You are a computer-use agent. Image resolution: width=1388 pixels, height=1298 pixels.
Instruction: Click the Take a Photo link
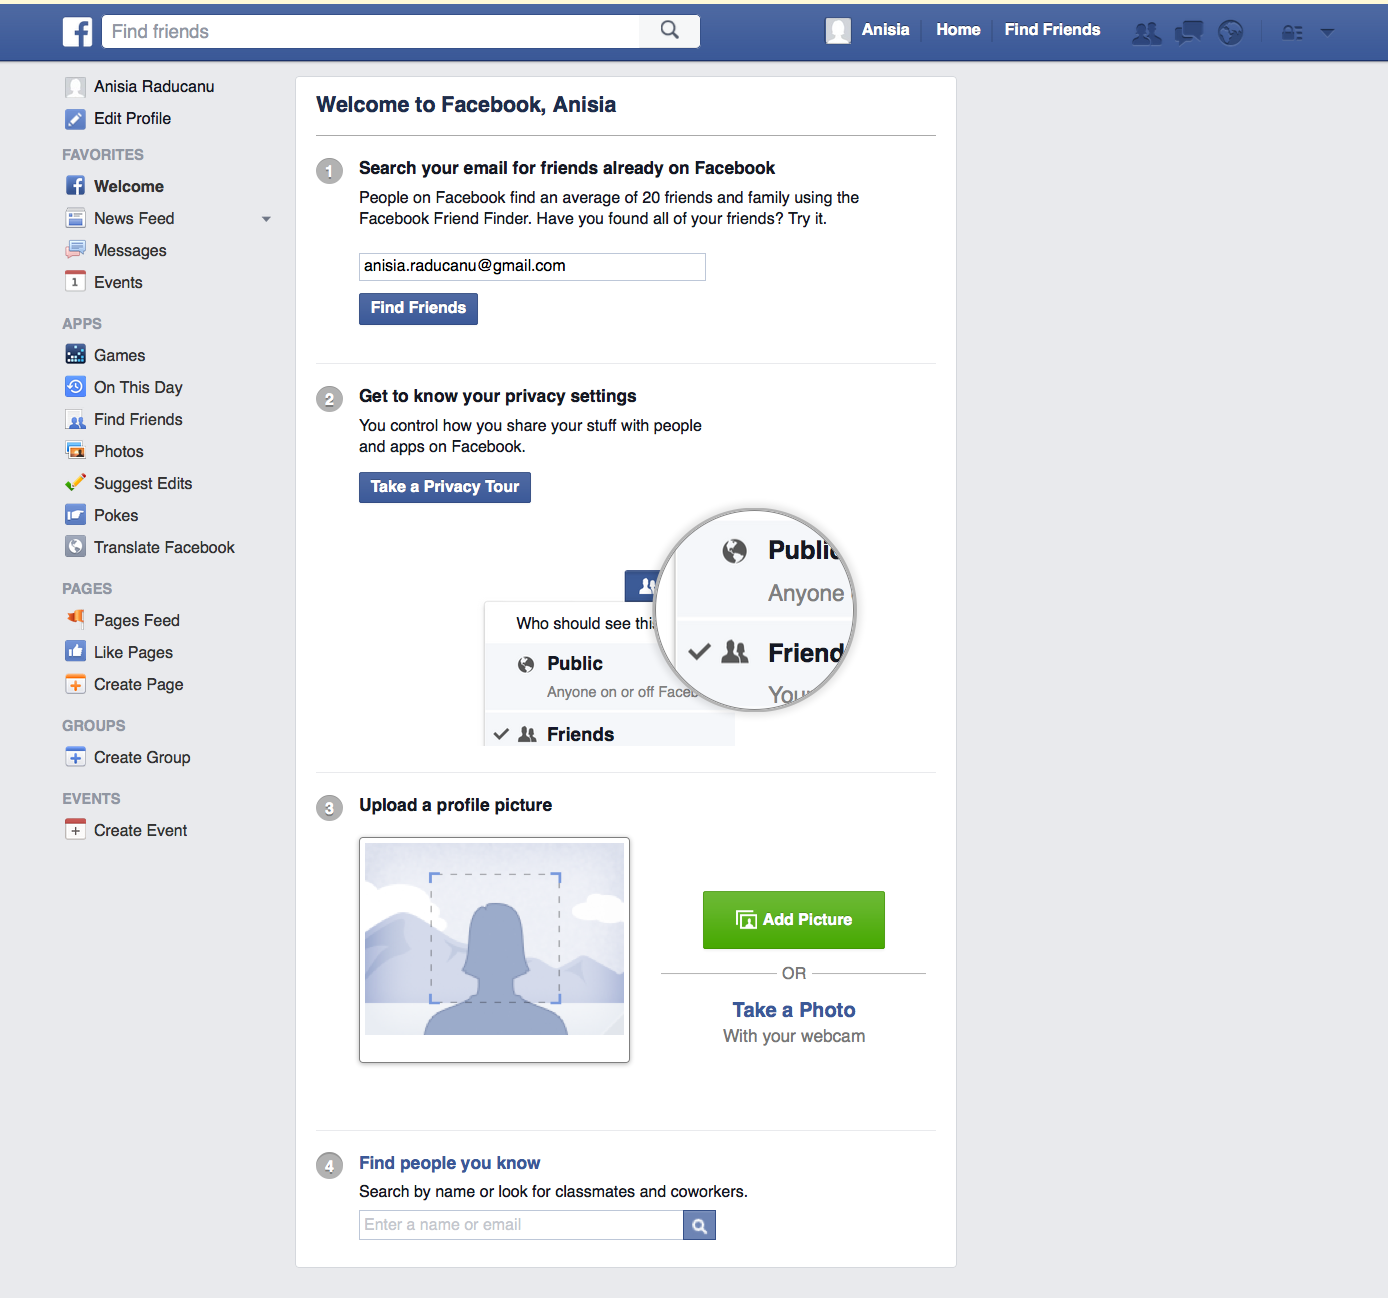[x=793, y=1010]
